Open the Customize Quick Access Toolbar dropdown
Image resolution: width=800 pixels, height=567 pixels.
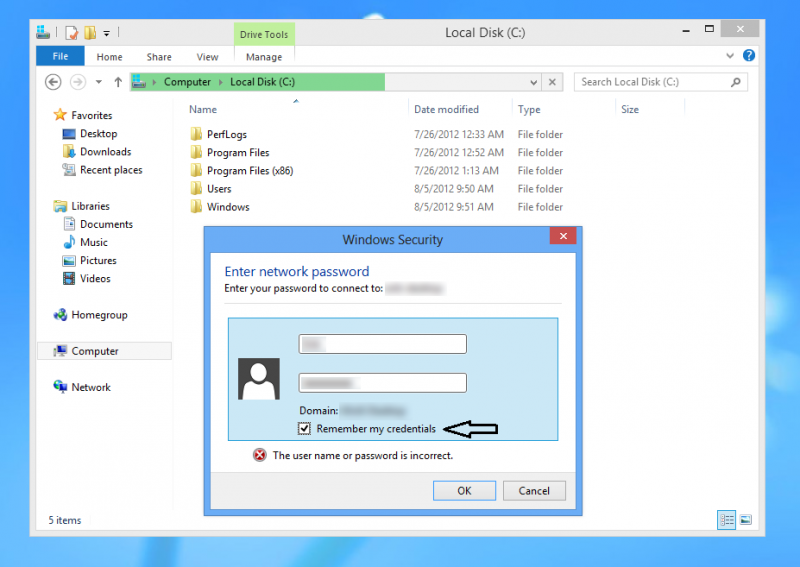tap(107, 34)
